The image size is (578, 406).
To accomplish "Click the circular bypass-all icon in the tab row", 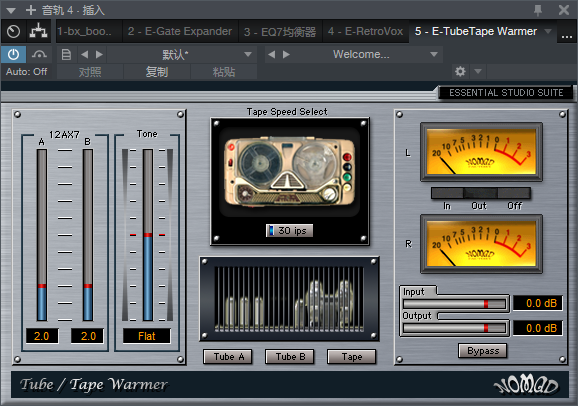I will [14, 31].
